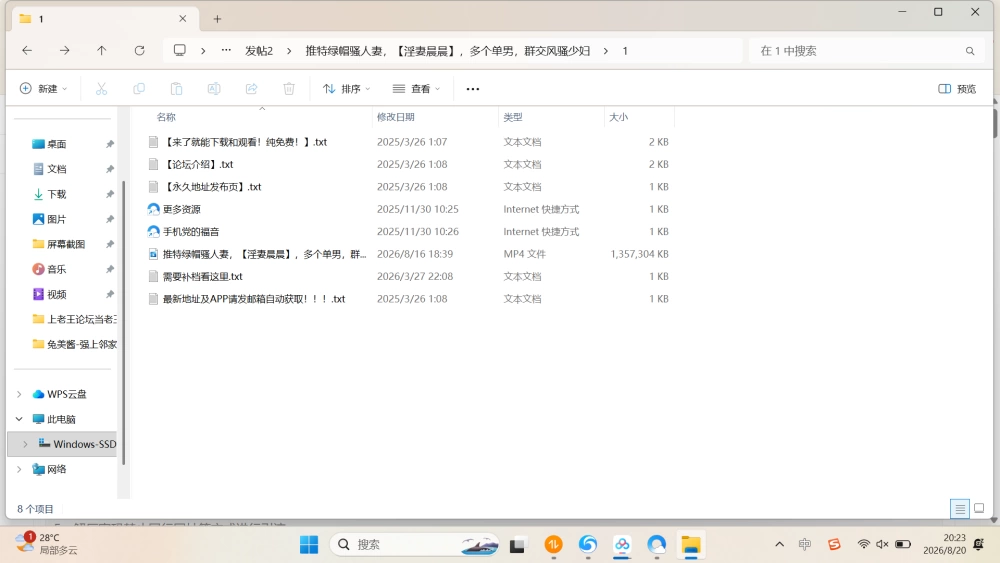
Task: Click chevron after 发帖2 breadcrumb
Action: (289, 51)
